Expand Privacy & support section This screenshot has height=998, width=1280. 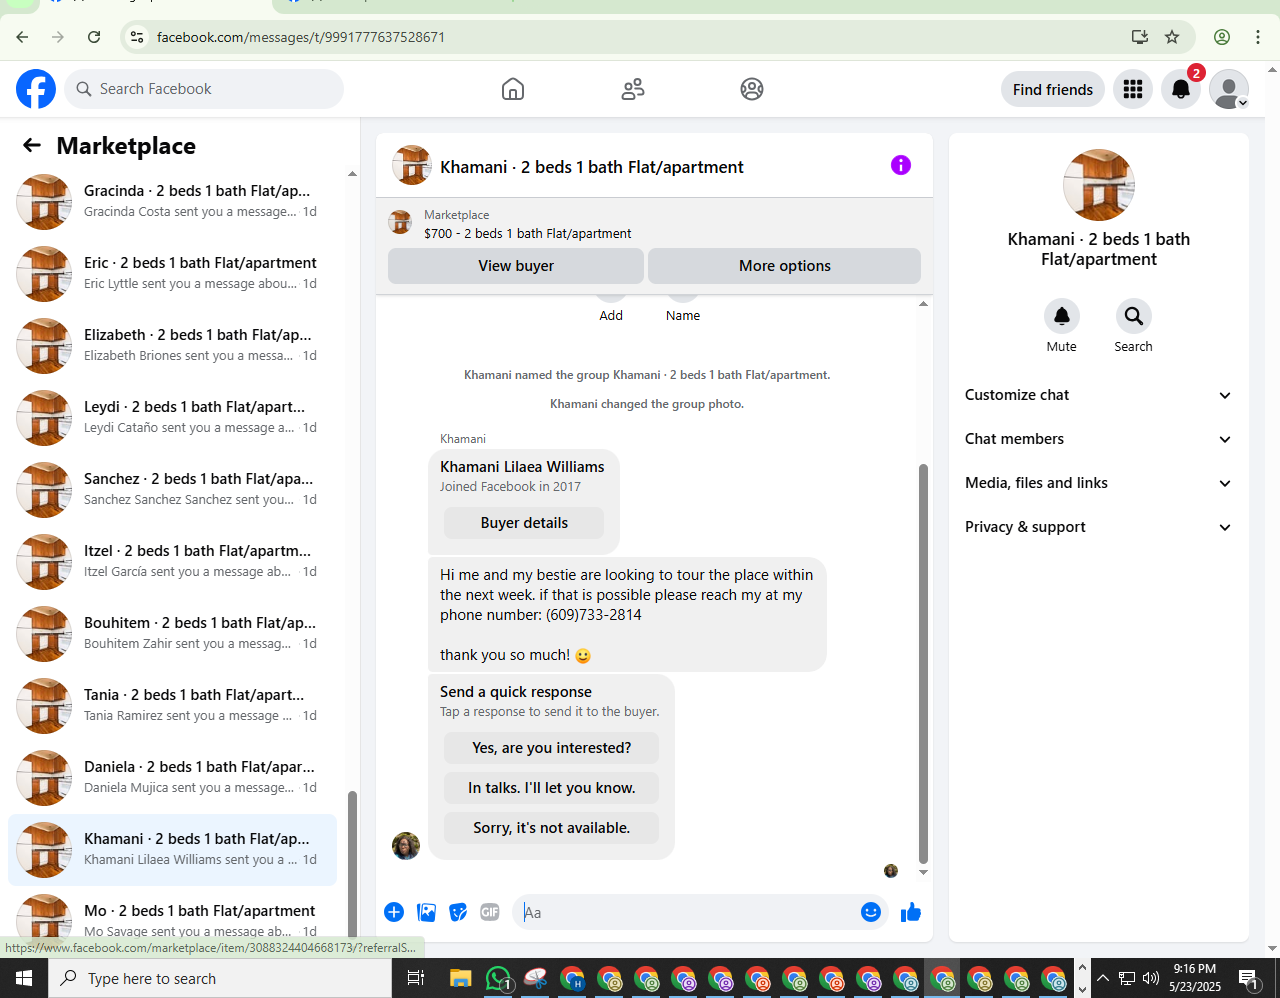tap(1098, 527)
